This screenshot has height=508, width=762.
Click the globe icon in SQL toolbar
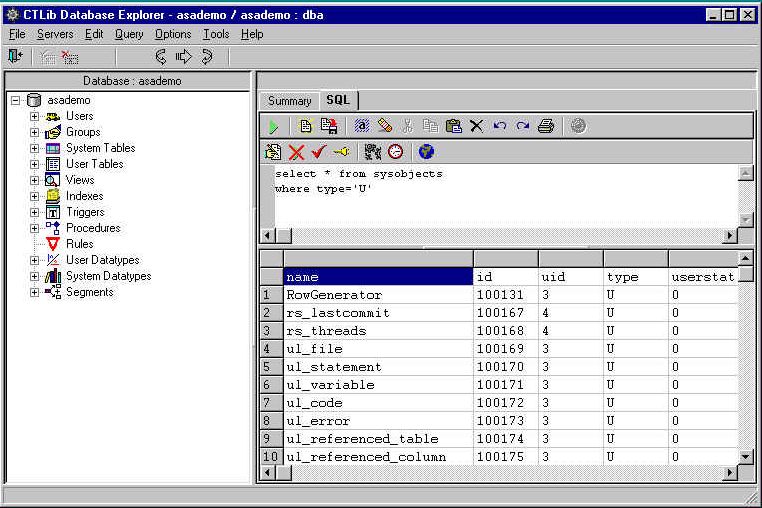coord(426,152)
